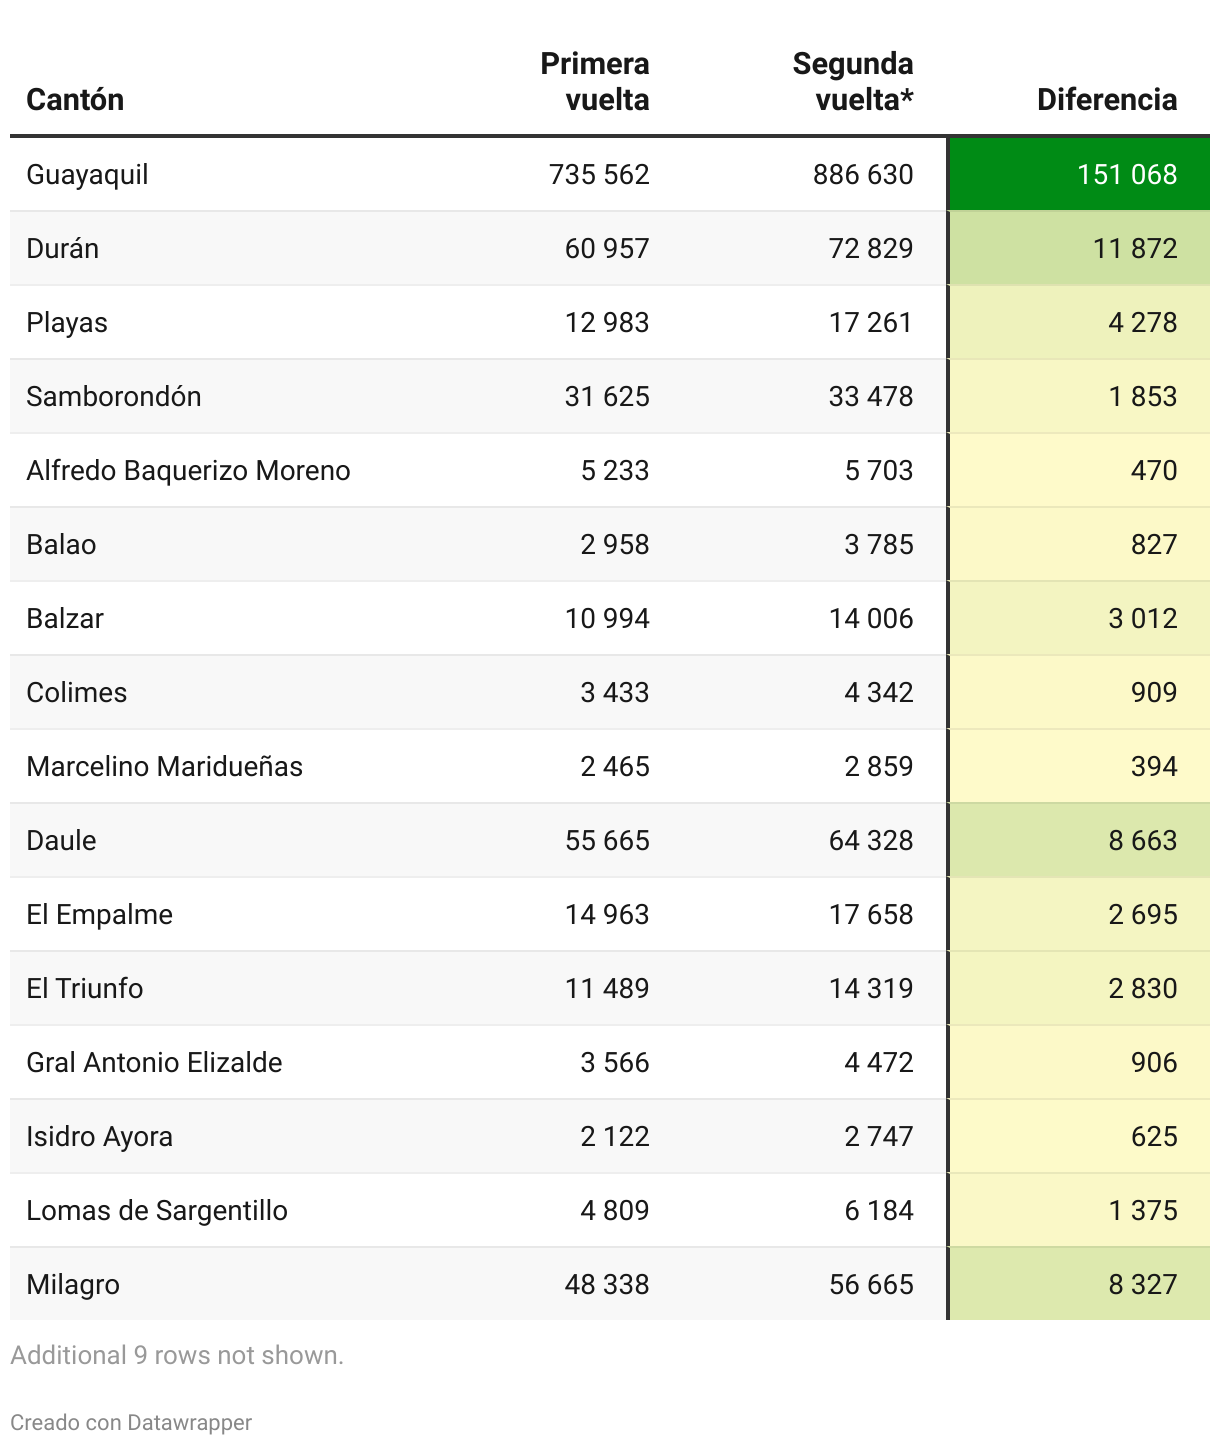Click Balzar second-round value 14 006
This screenshot has width=1220, height=1446.
click(870, 618)
